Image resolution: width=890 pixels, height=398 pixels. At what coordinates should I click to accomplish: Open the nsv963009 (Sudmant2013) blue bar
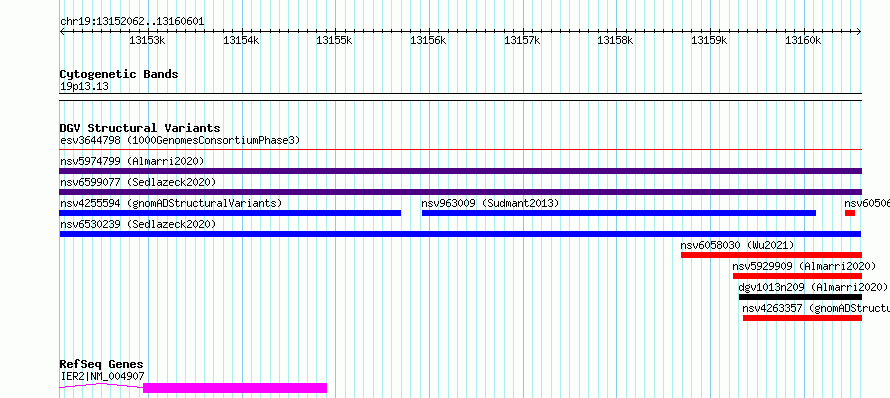click(619, 213)
